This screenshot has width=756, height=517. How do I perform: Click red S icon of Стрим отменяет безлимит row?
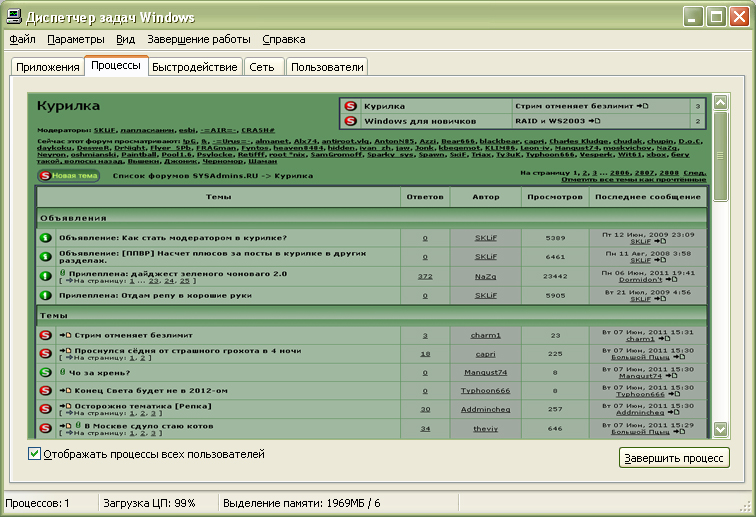coord(45,335)
